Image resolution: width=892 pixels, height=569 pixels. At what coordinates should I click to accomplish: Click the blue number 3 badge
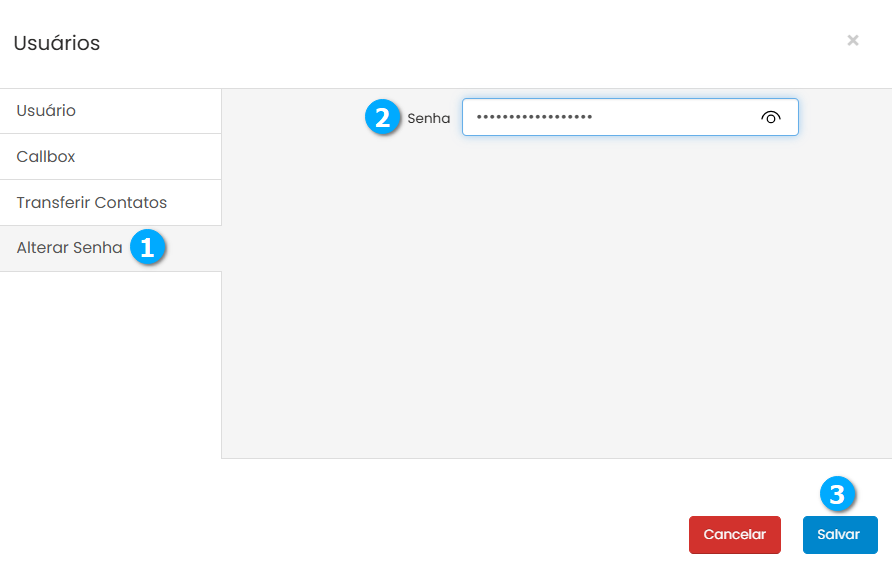pyautogui.click(x=838, y=494)
